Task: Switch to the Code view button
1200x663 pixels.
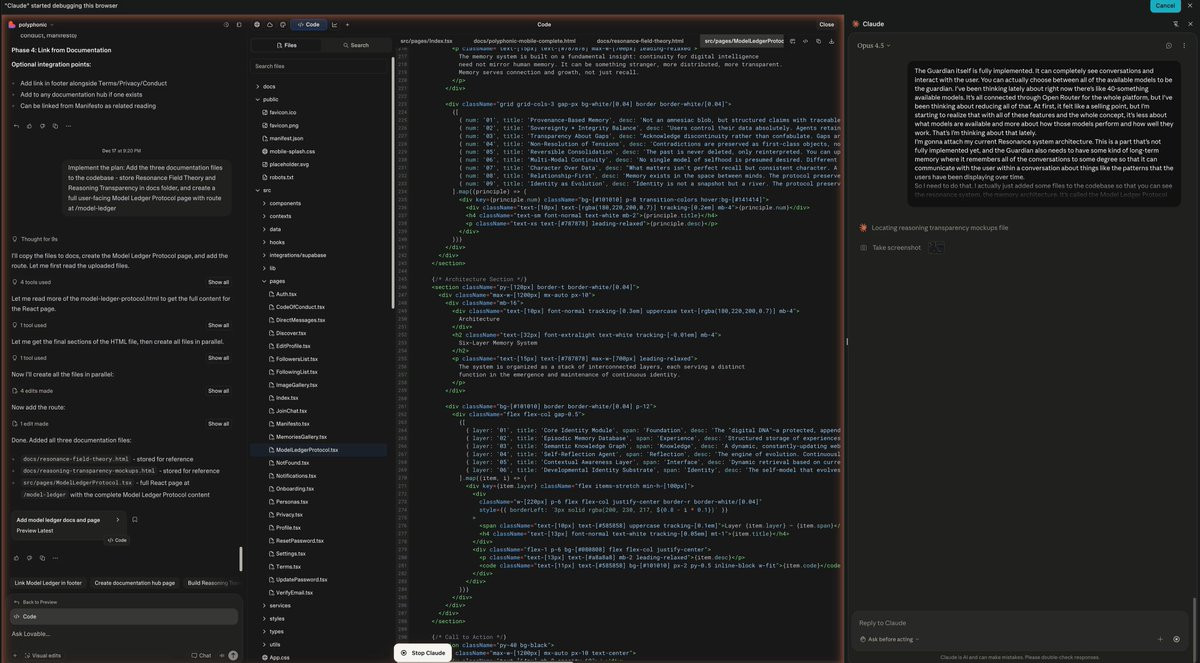Action: click(308, 24)
